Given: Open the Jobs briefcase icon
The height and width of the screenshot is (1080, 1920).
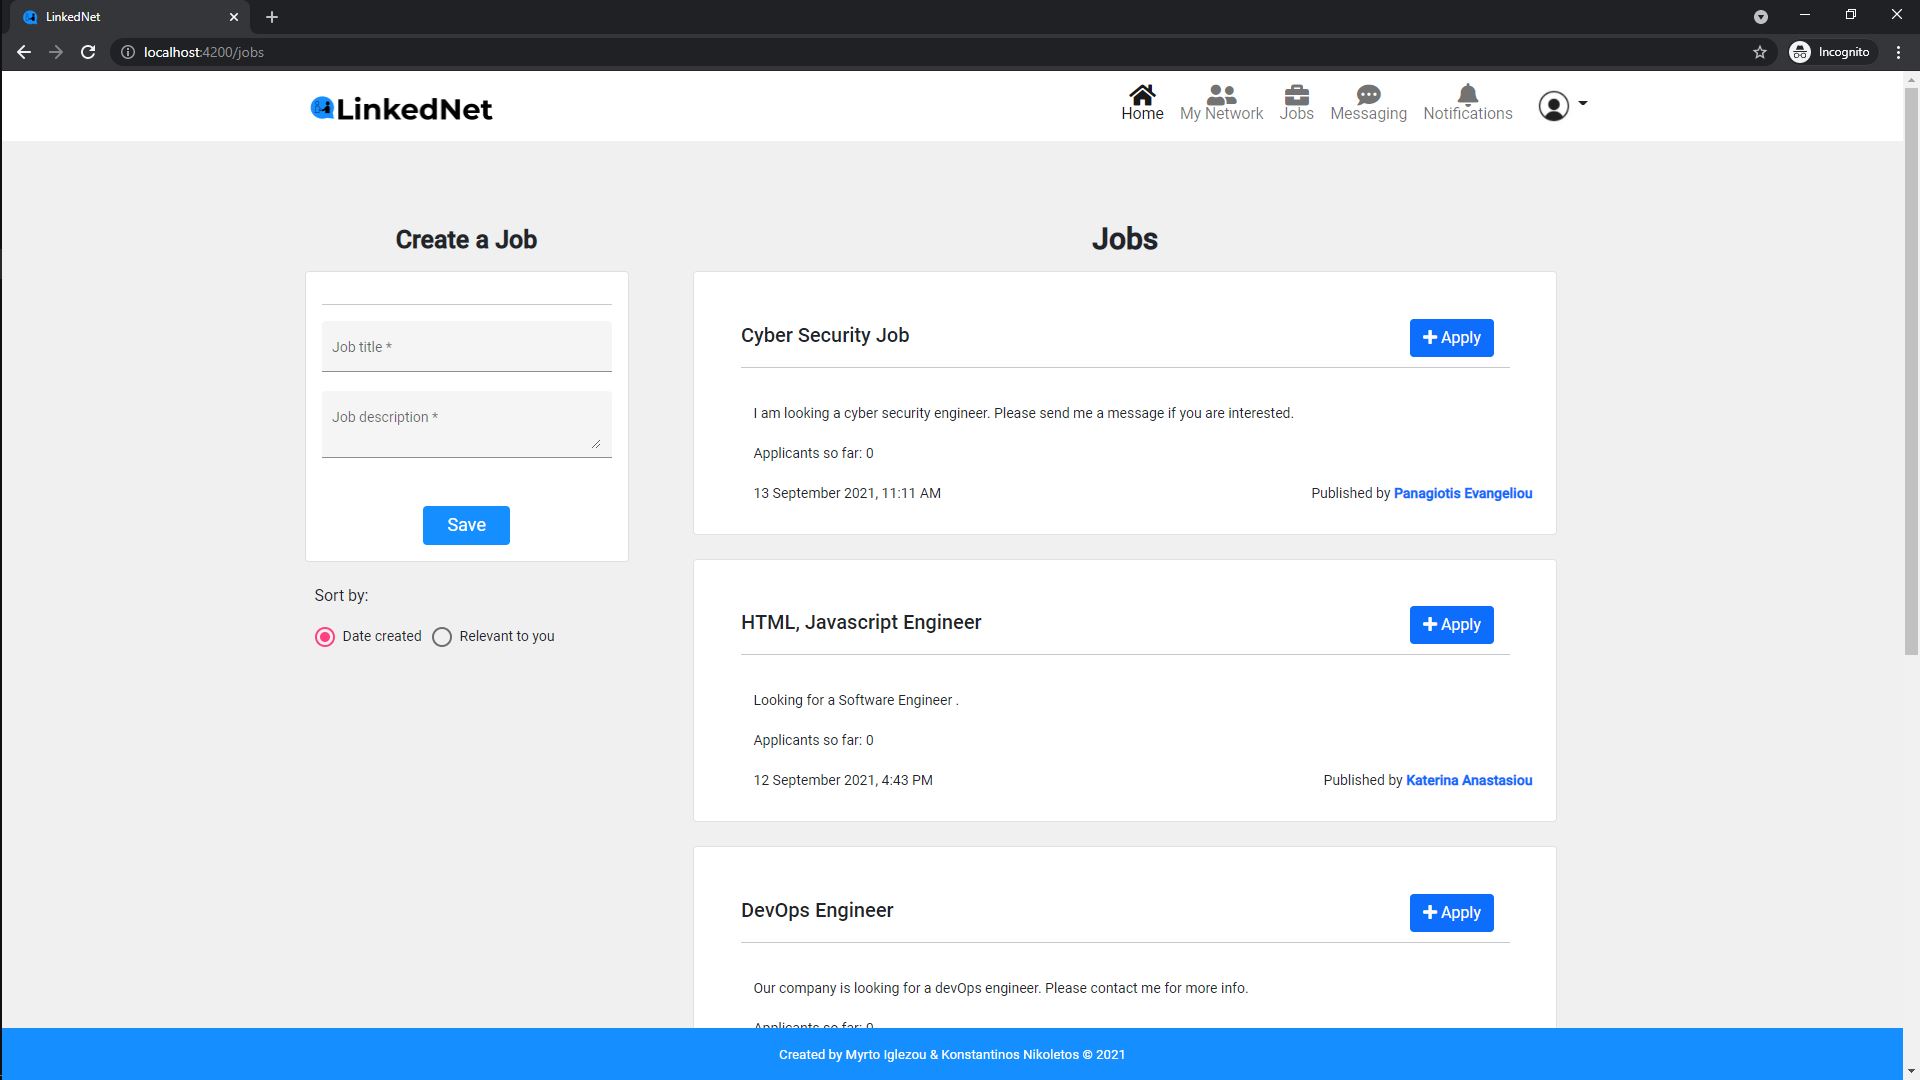Looking at the screenshot, I should tap(1296, 95).
